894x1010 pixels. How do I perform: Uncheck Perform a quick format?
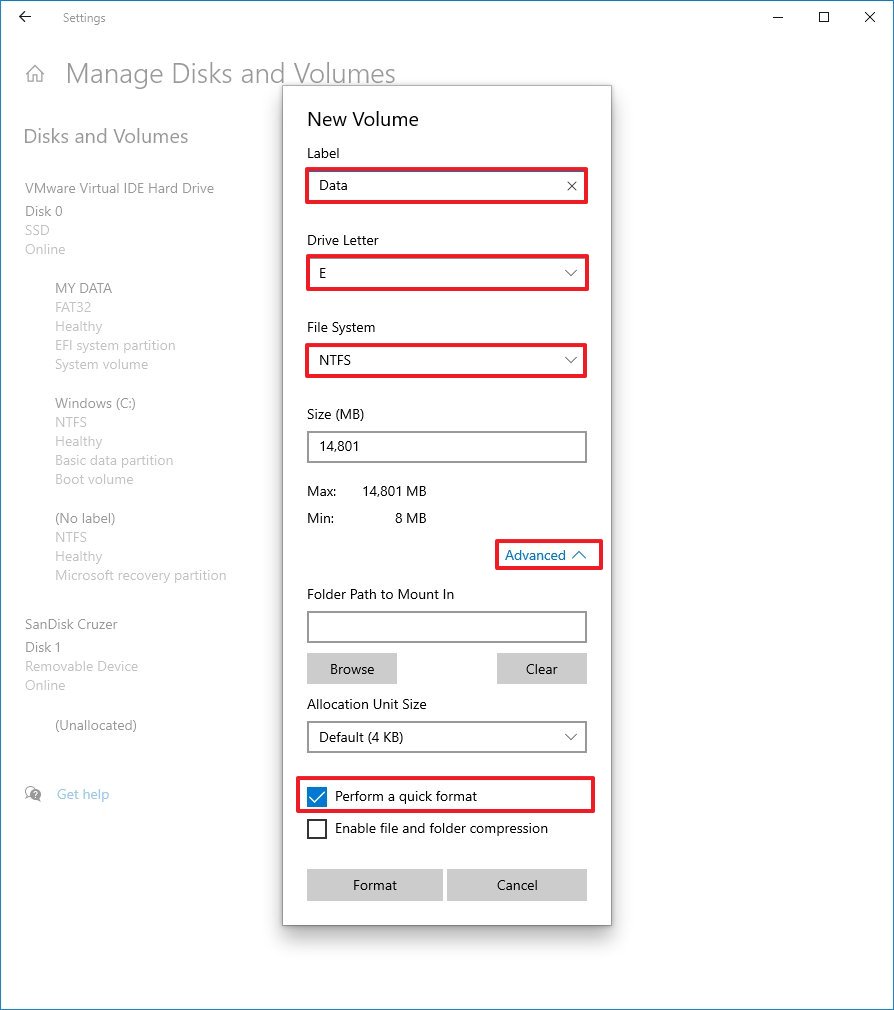pyautogui.click(x=317, y=796)
